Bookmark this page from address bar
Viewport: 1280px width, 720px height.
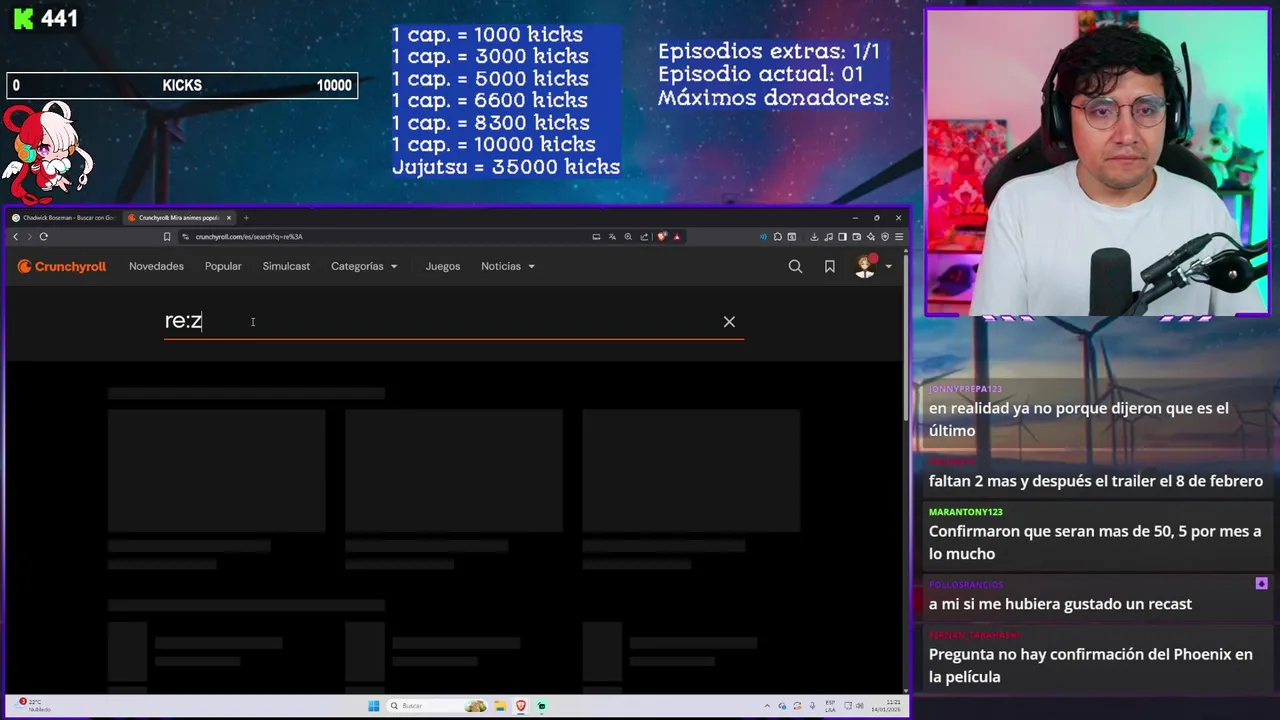[x=167, y=237]
